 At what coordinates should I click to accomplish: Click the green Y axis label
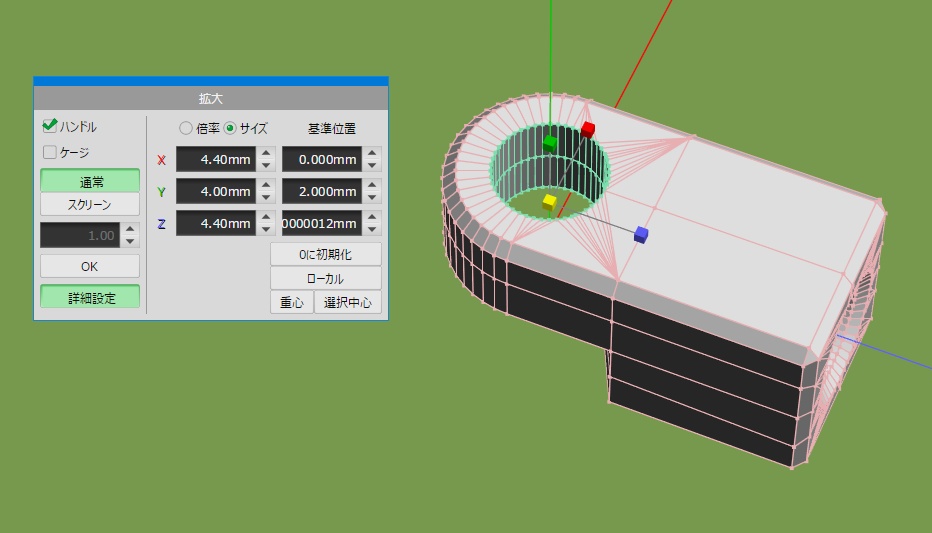(x=161, y=192)
